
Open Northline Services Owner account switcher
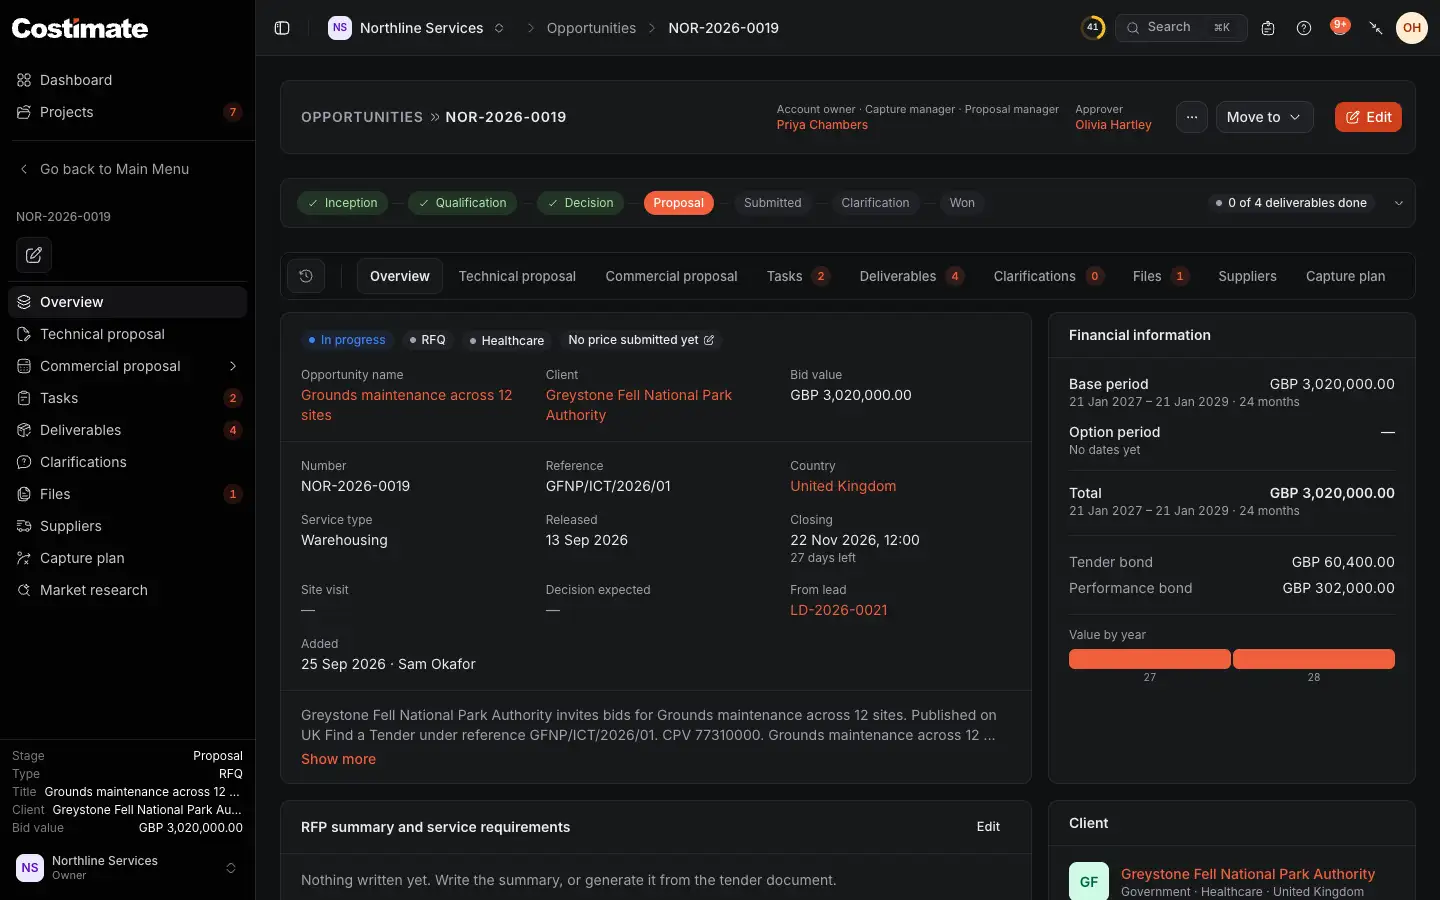(x=127, y=868)
